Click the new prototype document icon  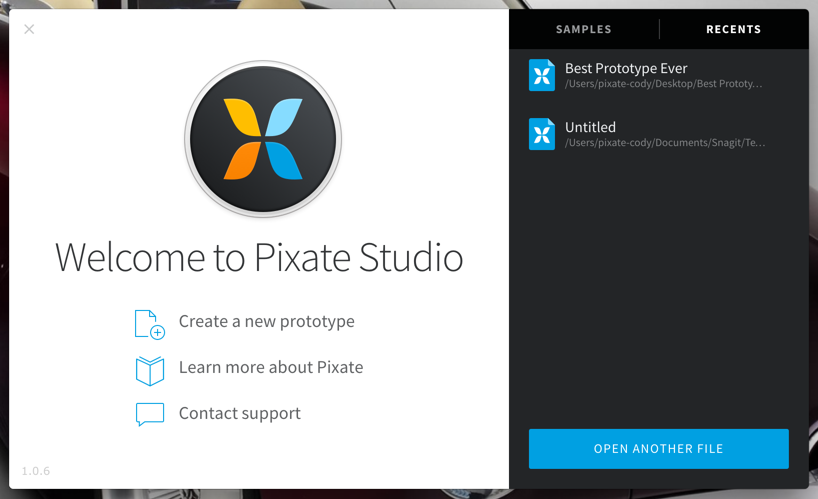point(150,324)
